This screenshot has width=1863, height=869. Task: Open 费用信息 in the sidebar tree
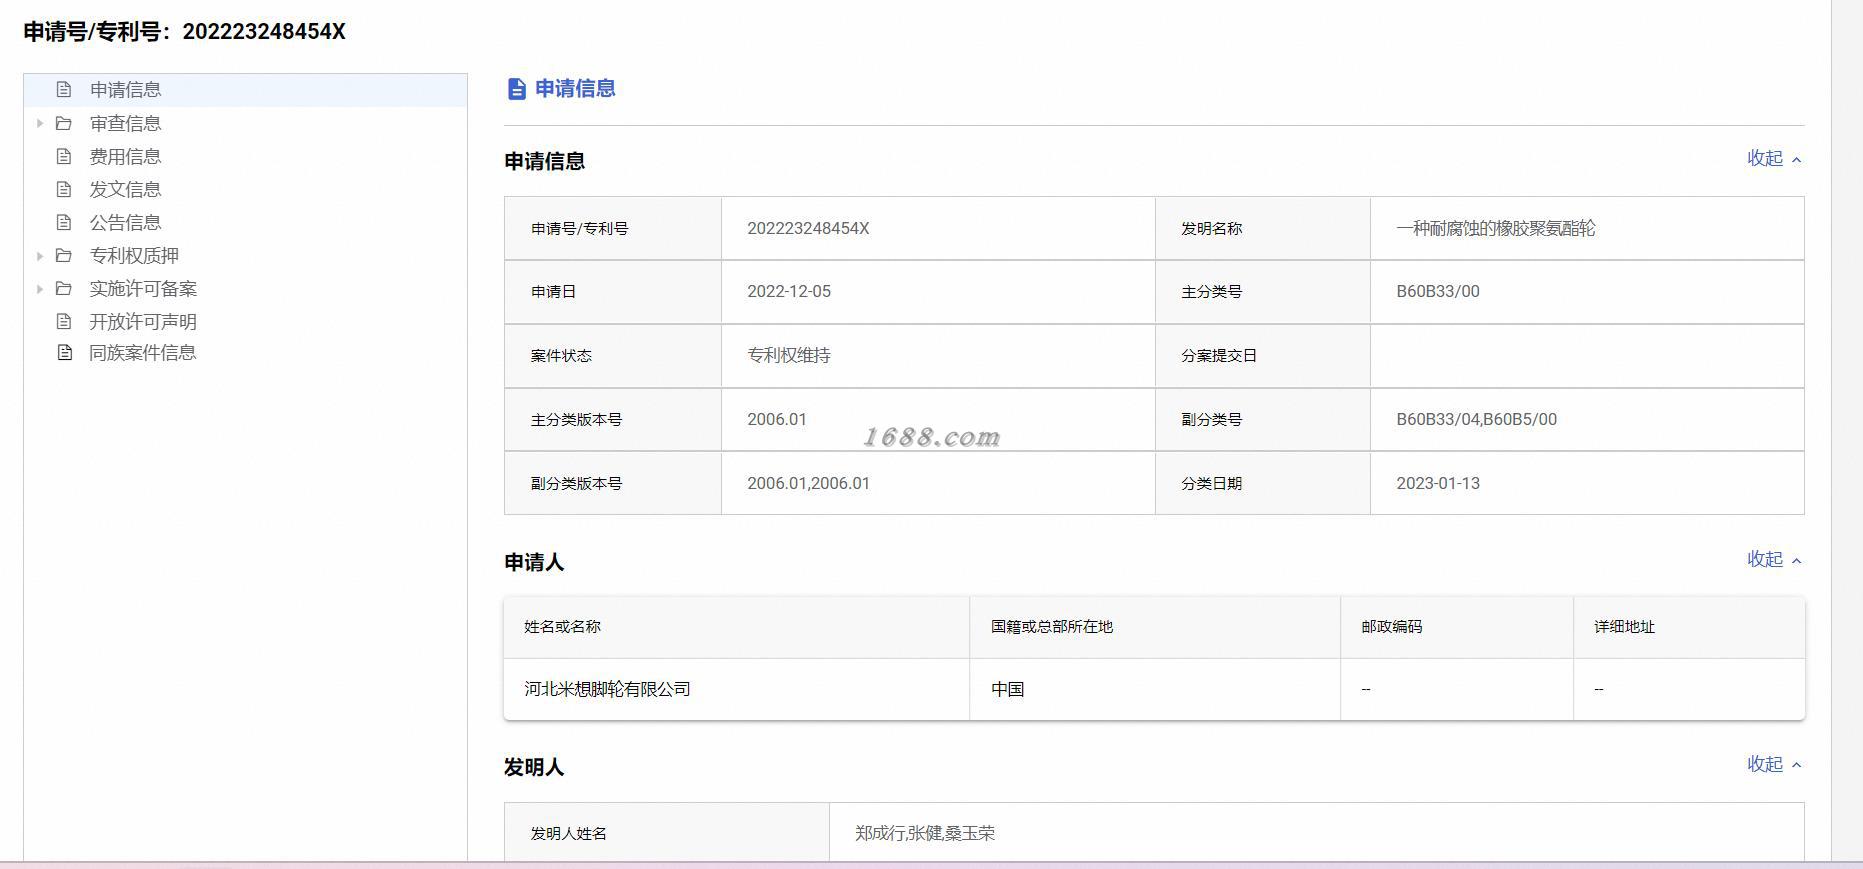pos(125,156)
